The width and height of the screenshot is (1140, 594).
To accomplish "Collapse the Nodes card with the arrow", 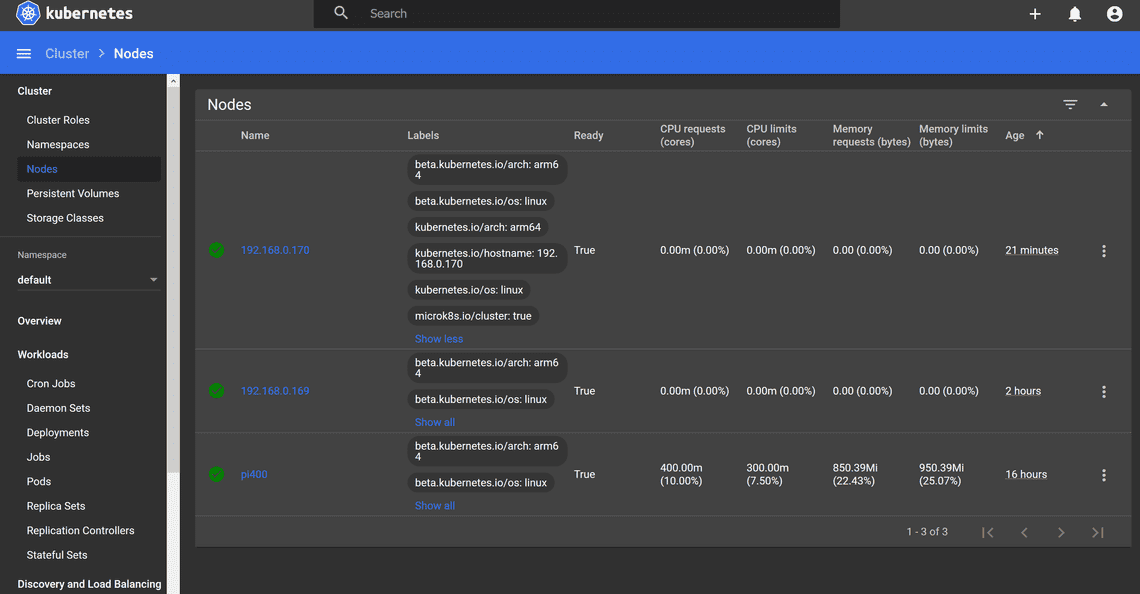I will click(1104, 105).
